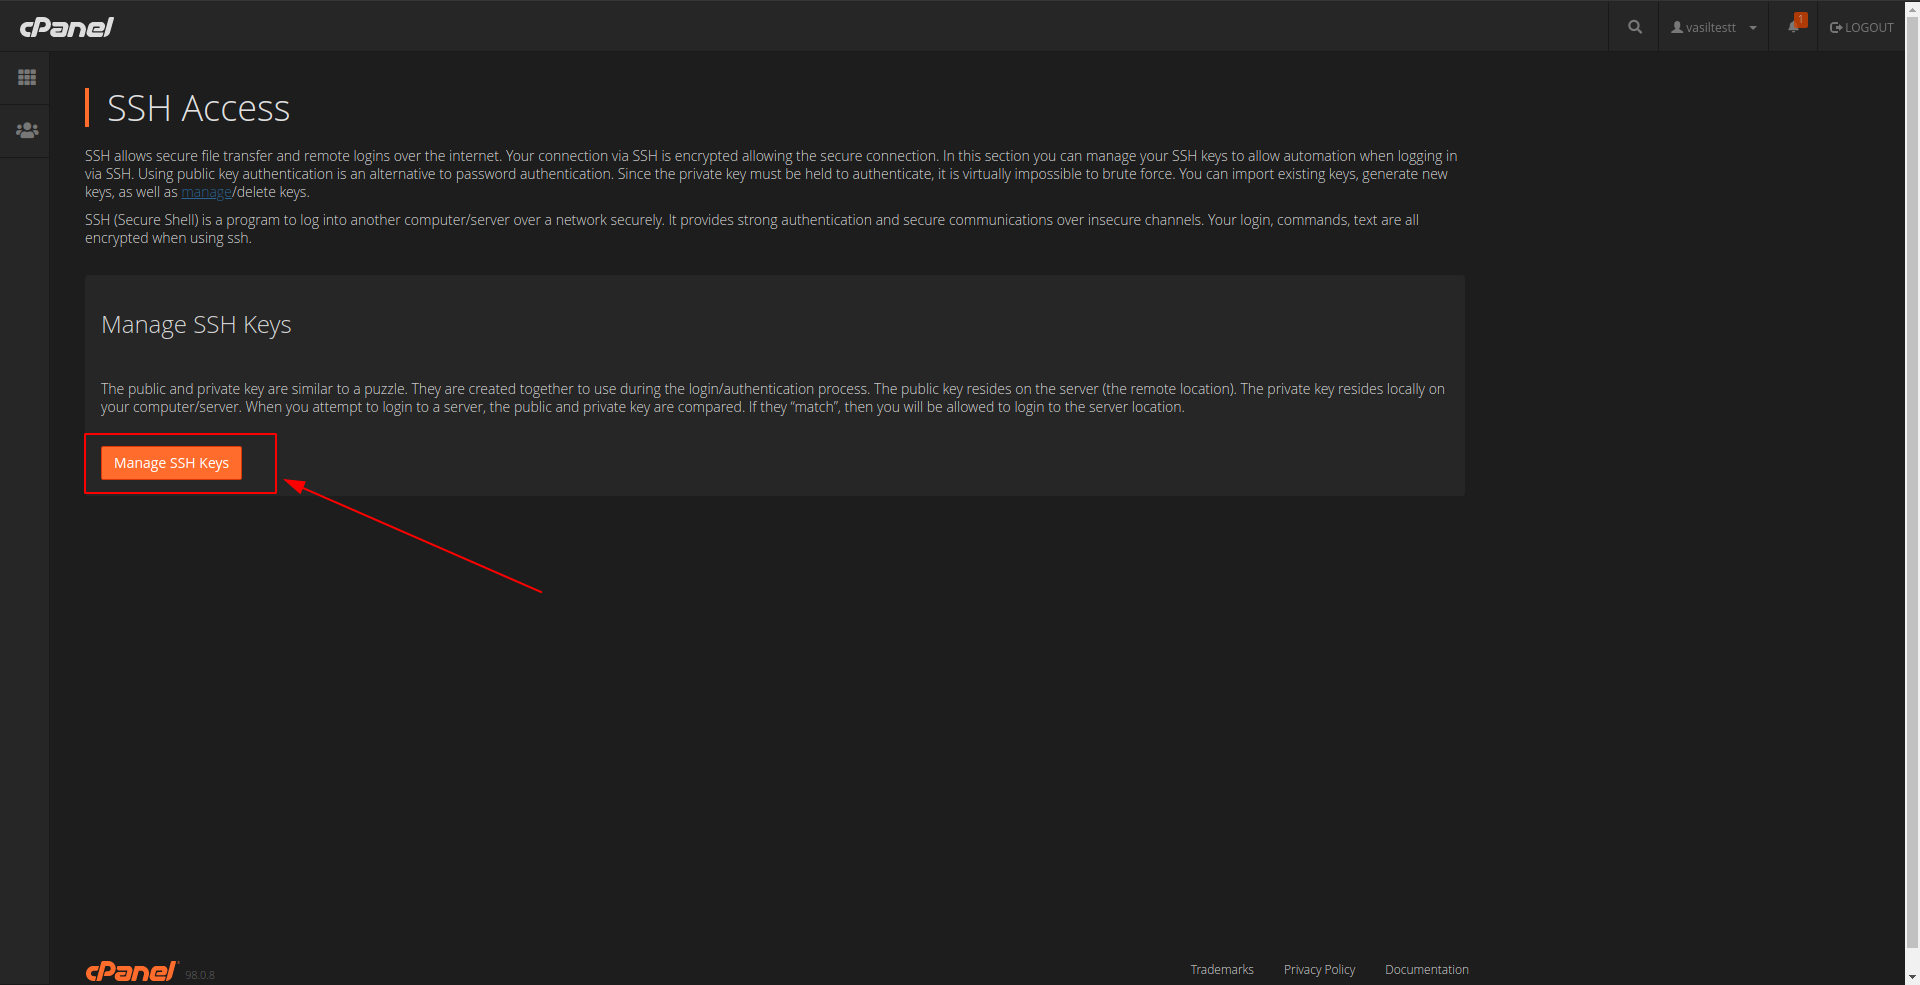Open the Trademarks footer link
Image resolution: width=1920 pixels, height=985 pixels.
coord(1221,970)
